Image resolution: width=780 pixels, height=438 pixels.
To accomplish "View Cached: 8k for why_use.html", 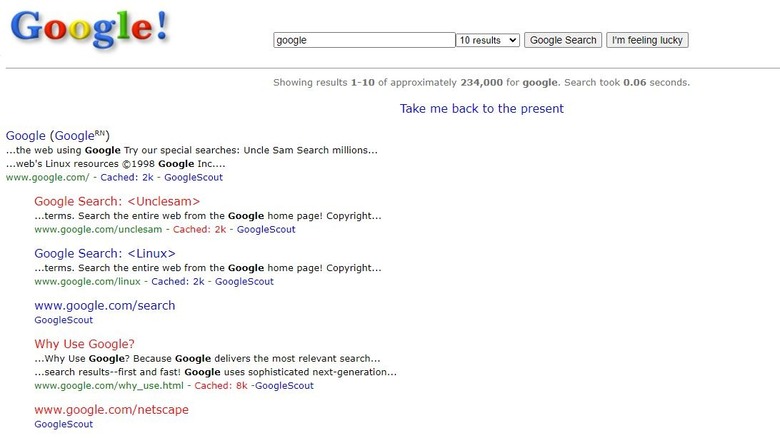I will coord(220,385).
